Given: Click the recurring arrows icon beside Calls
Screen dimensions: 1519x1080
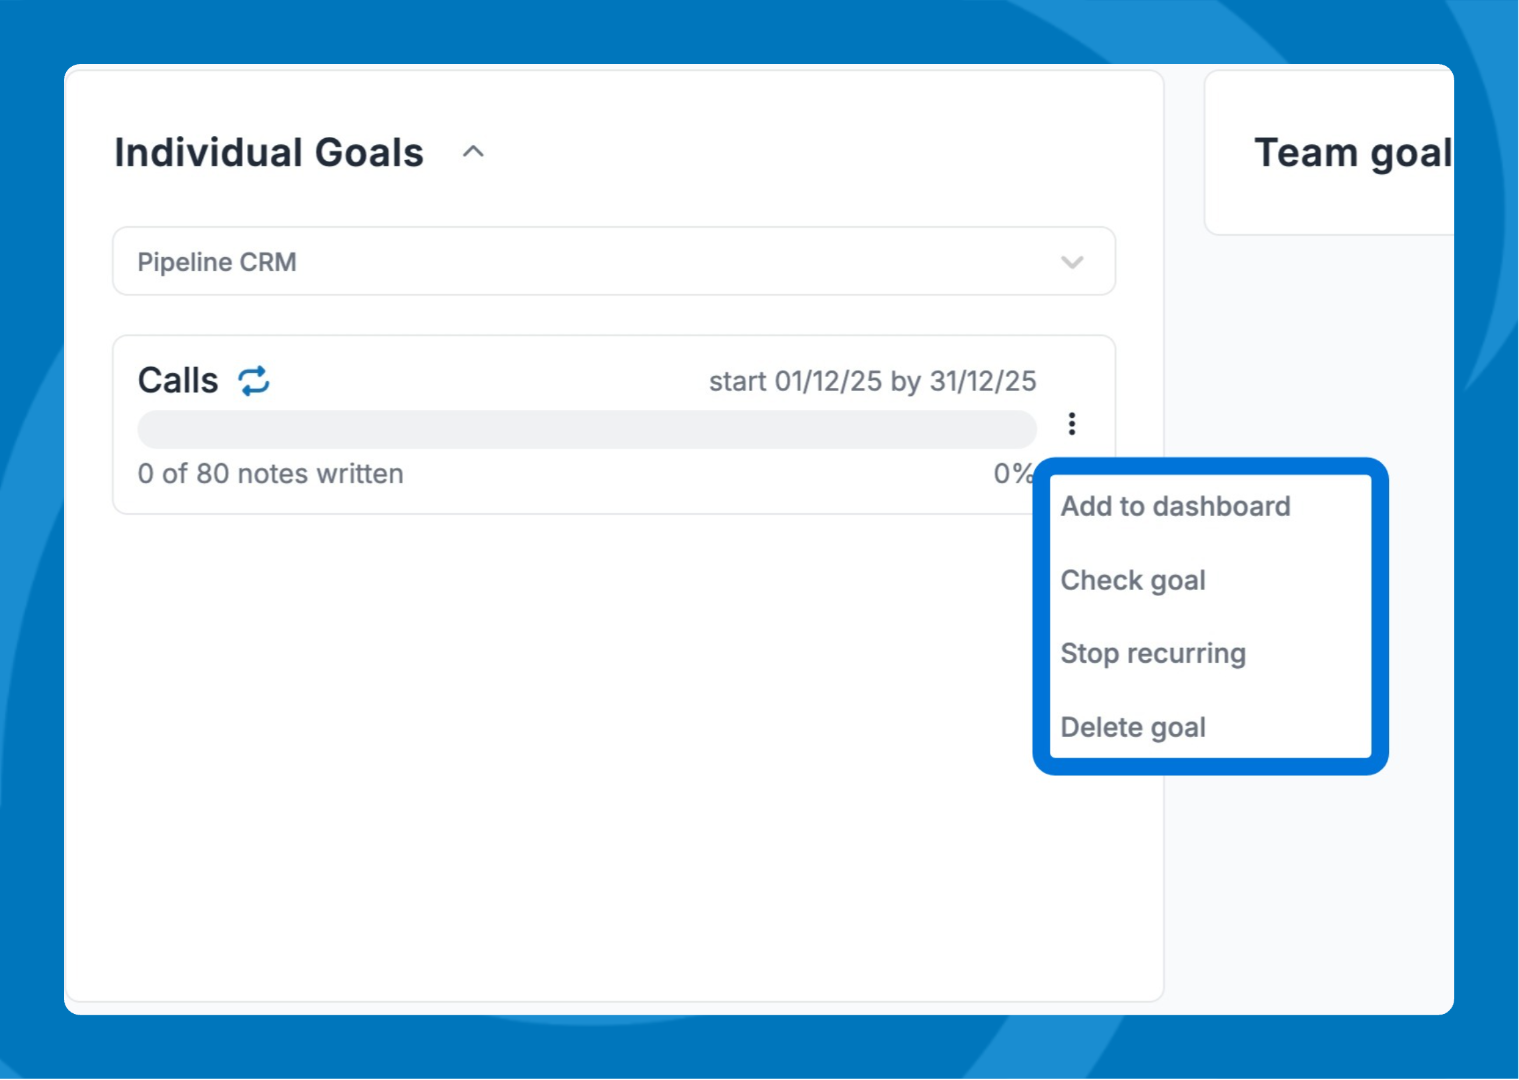Looking at the screenshot, I should click(254, 381).
